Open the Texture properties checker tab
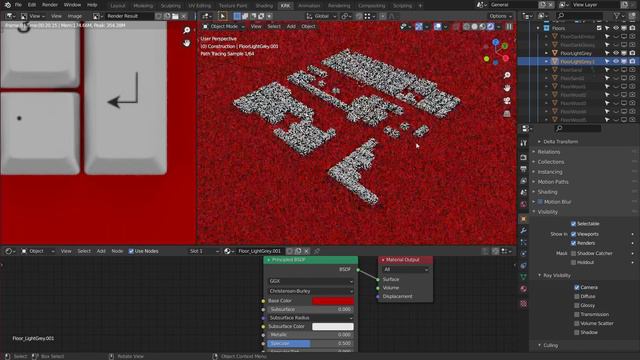The height and width of the screenshot is (360, 640). pos(524,304)
